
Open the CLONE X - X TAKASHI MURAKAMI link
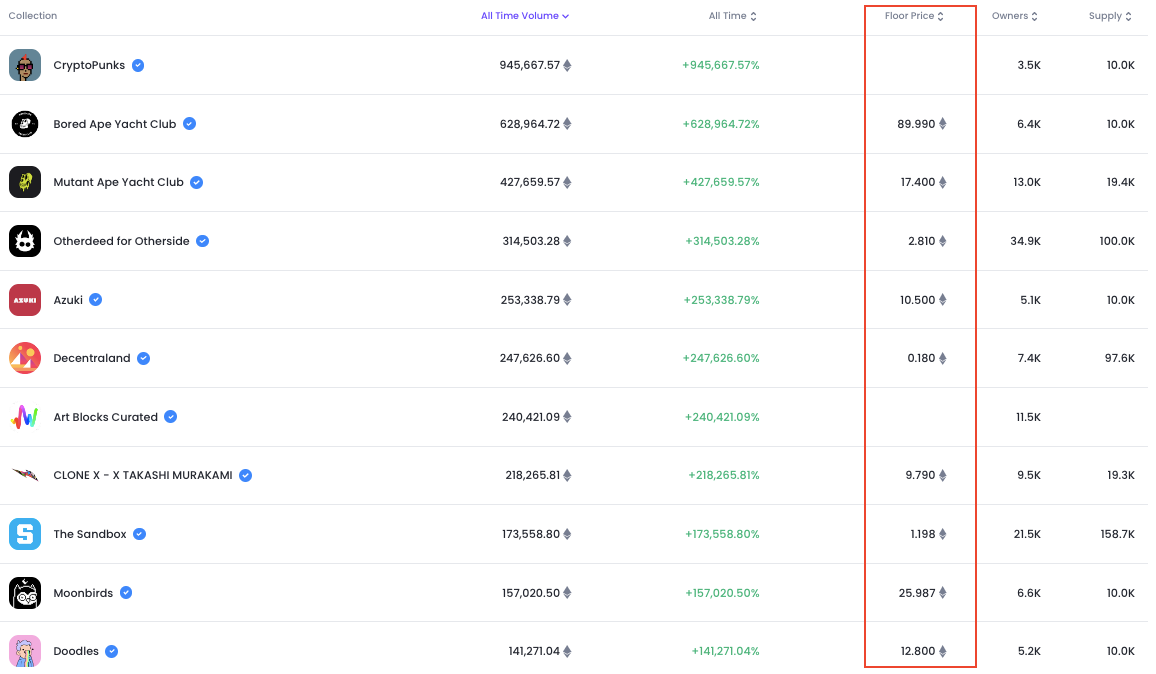(x=143, y=476)
